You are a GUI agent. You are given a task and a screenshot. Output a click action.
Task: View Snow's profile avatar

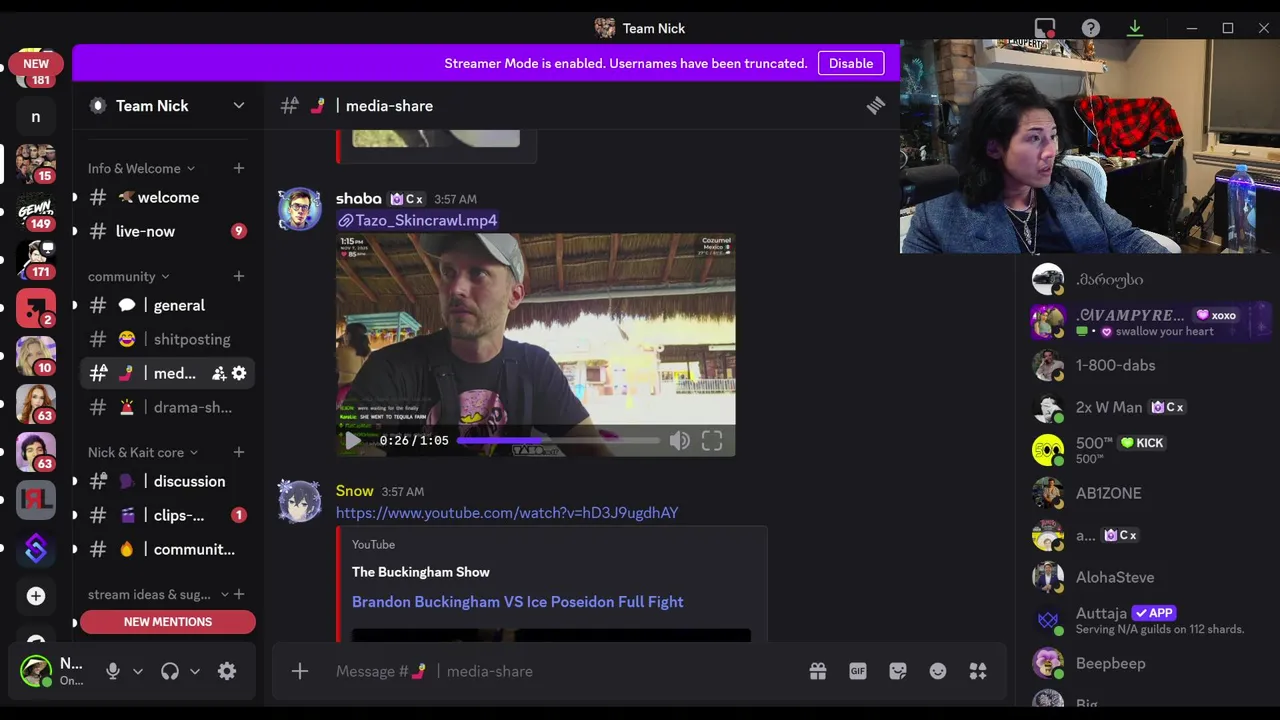300,501
